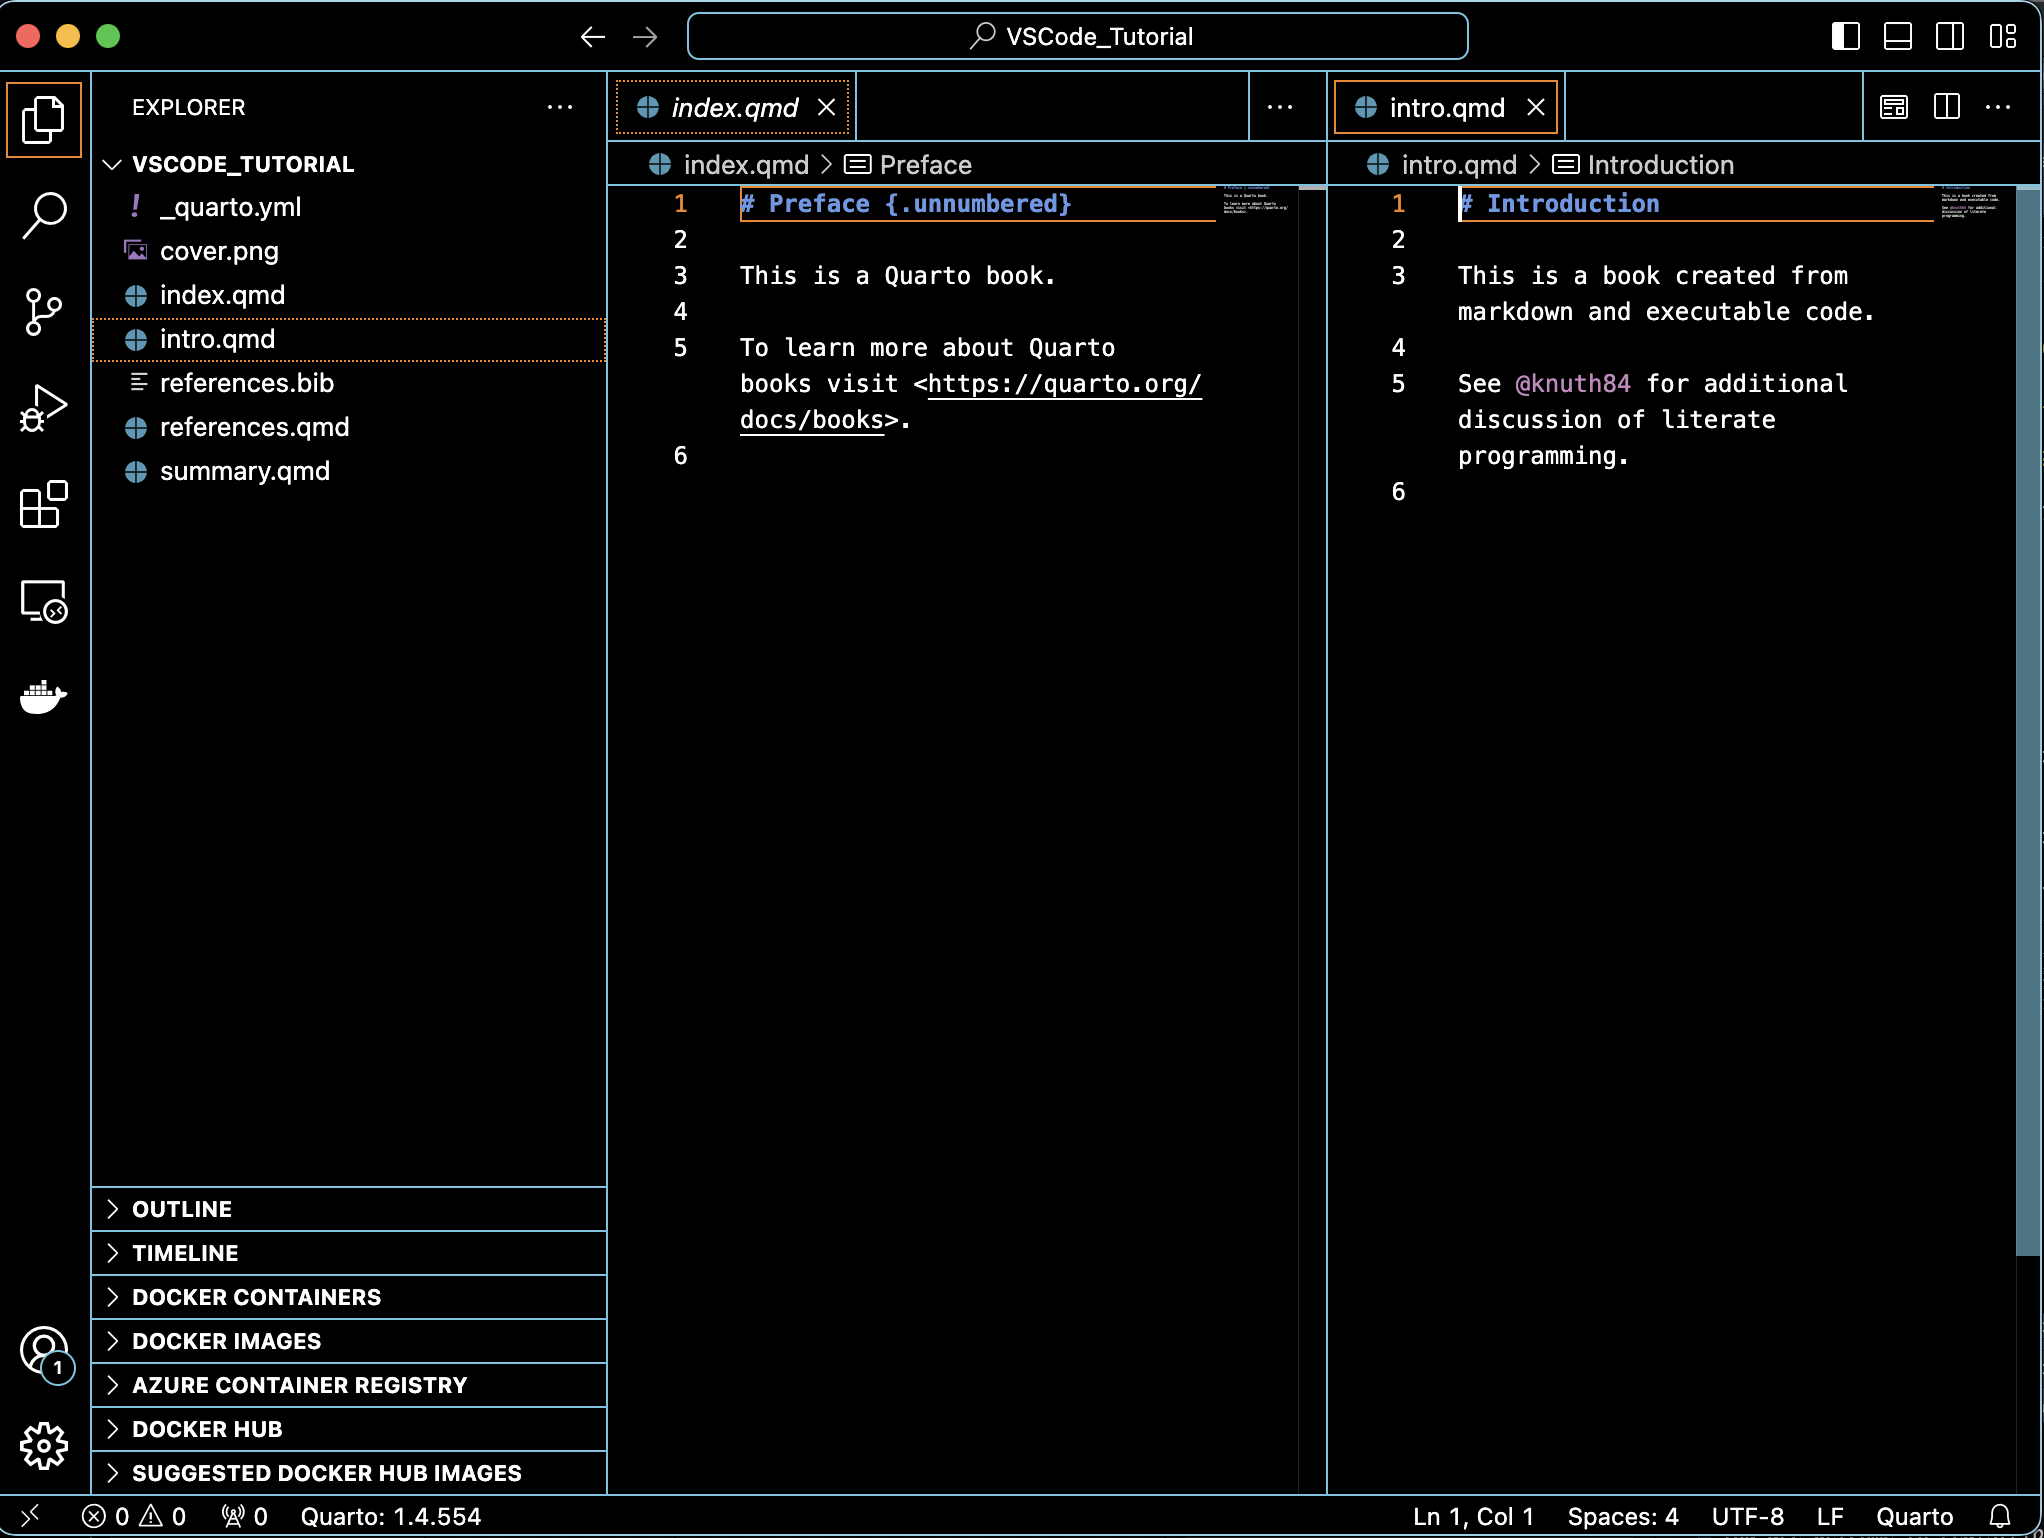Select intro.qmd in the file tree
Image resolution: width=2044 pixels, height=1538 pixels.
(349, 339)
